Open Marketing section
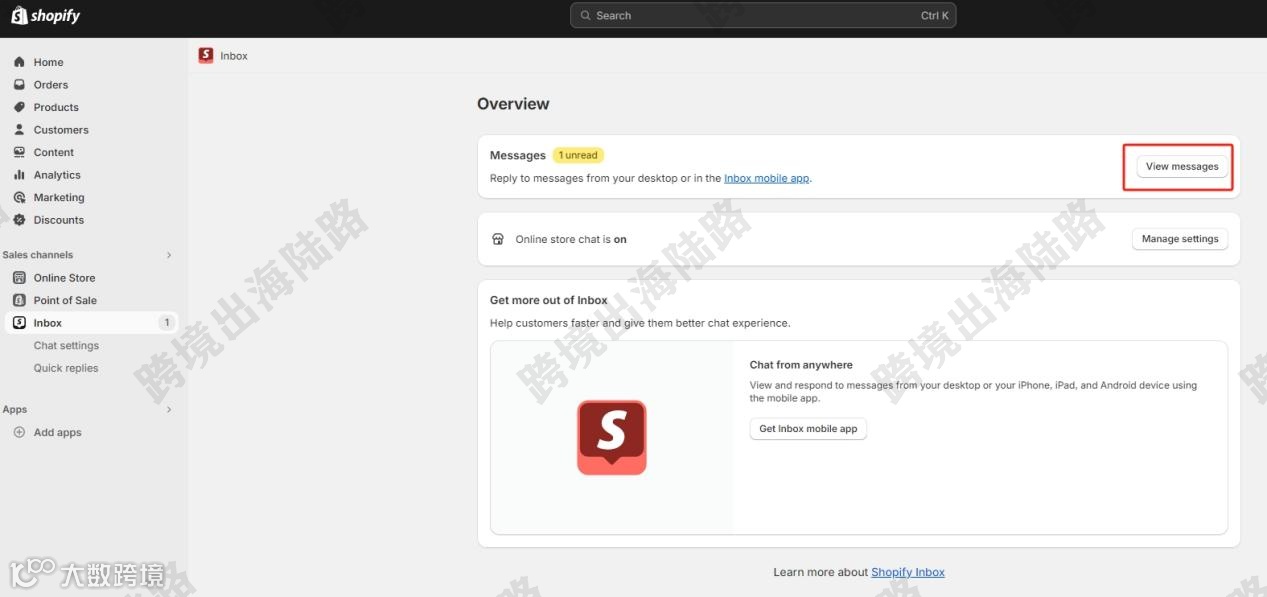The image size is (1267, 597). click(59, 197)
